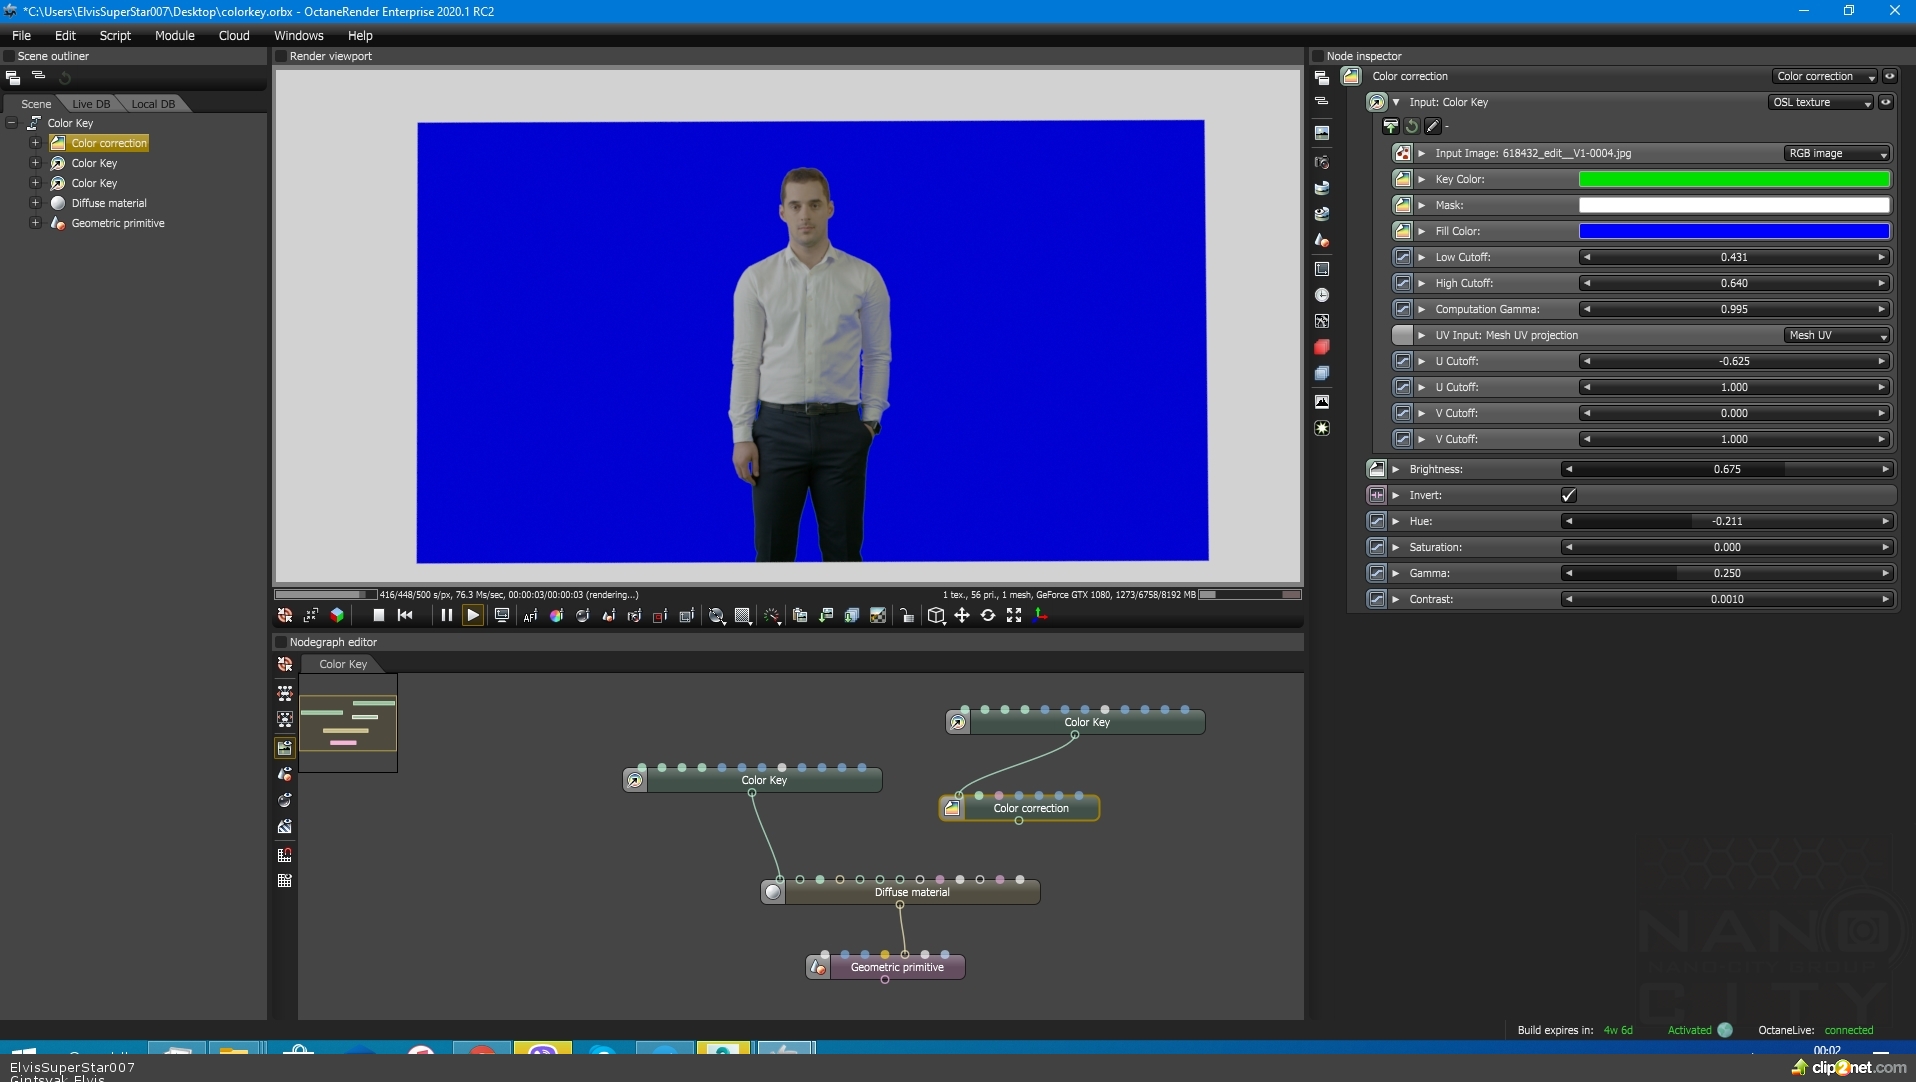Click the nodegraph minimap thumbnail
Viewport: 1916px width, 1082px height.
(x=348, y=723)
